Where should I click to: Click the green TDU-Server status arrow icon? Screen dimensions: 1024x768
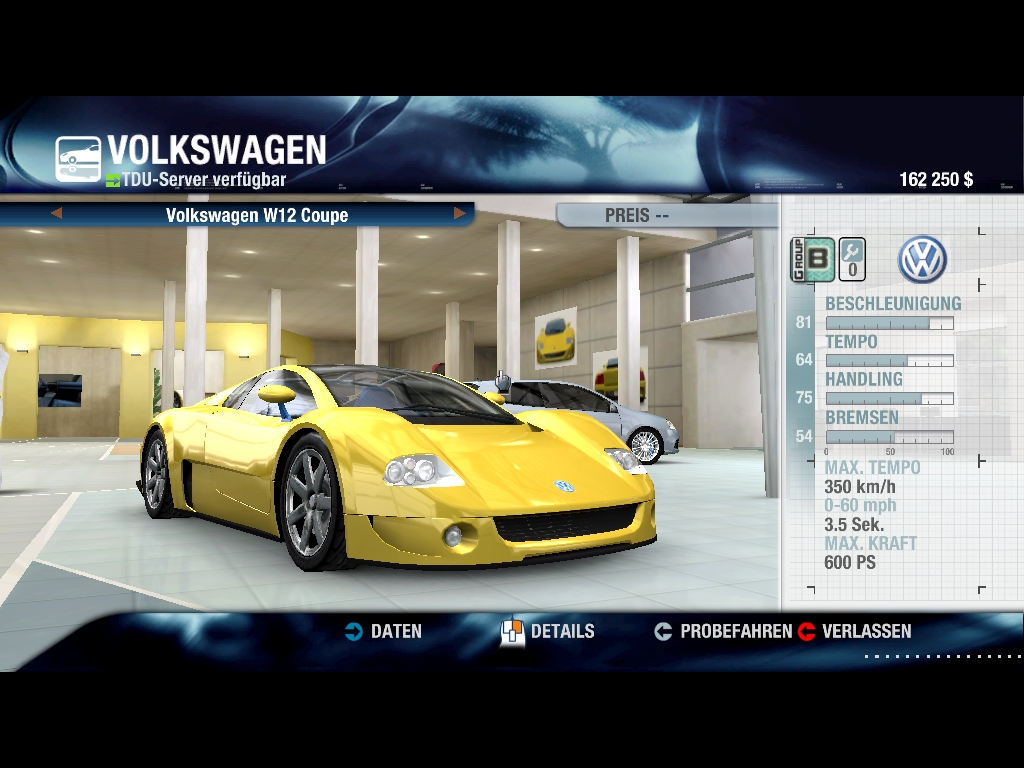click(112, 181)
